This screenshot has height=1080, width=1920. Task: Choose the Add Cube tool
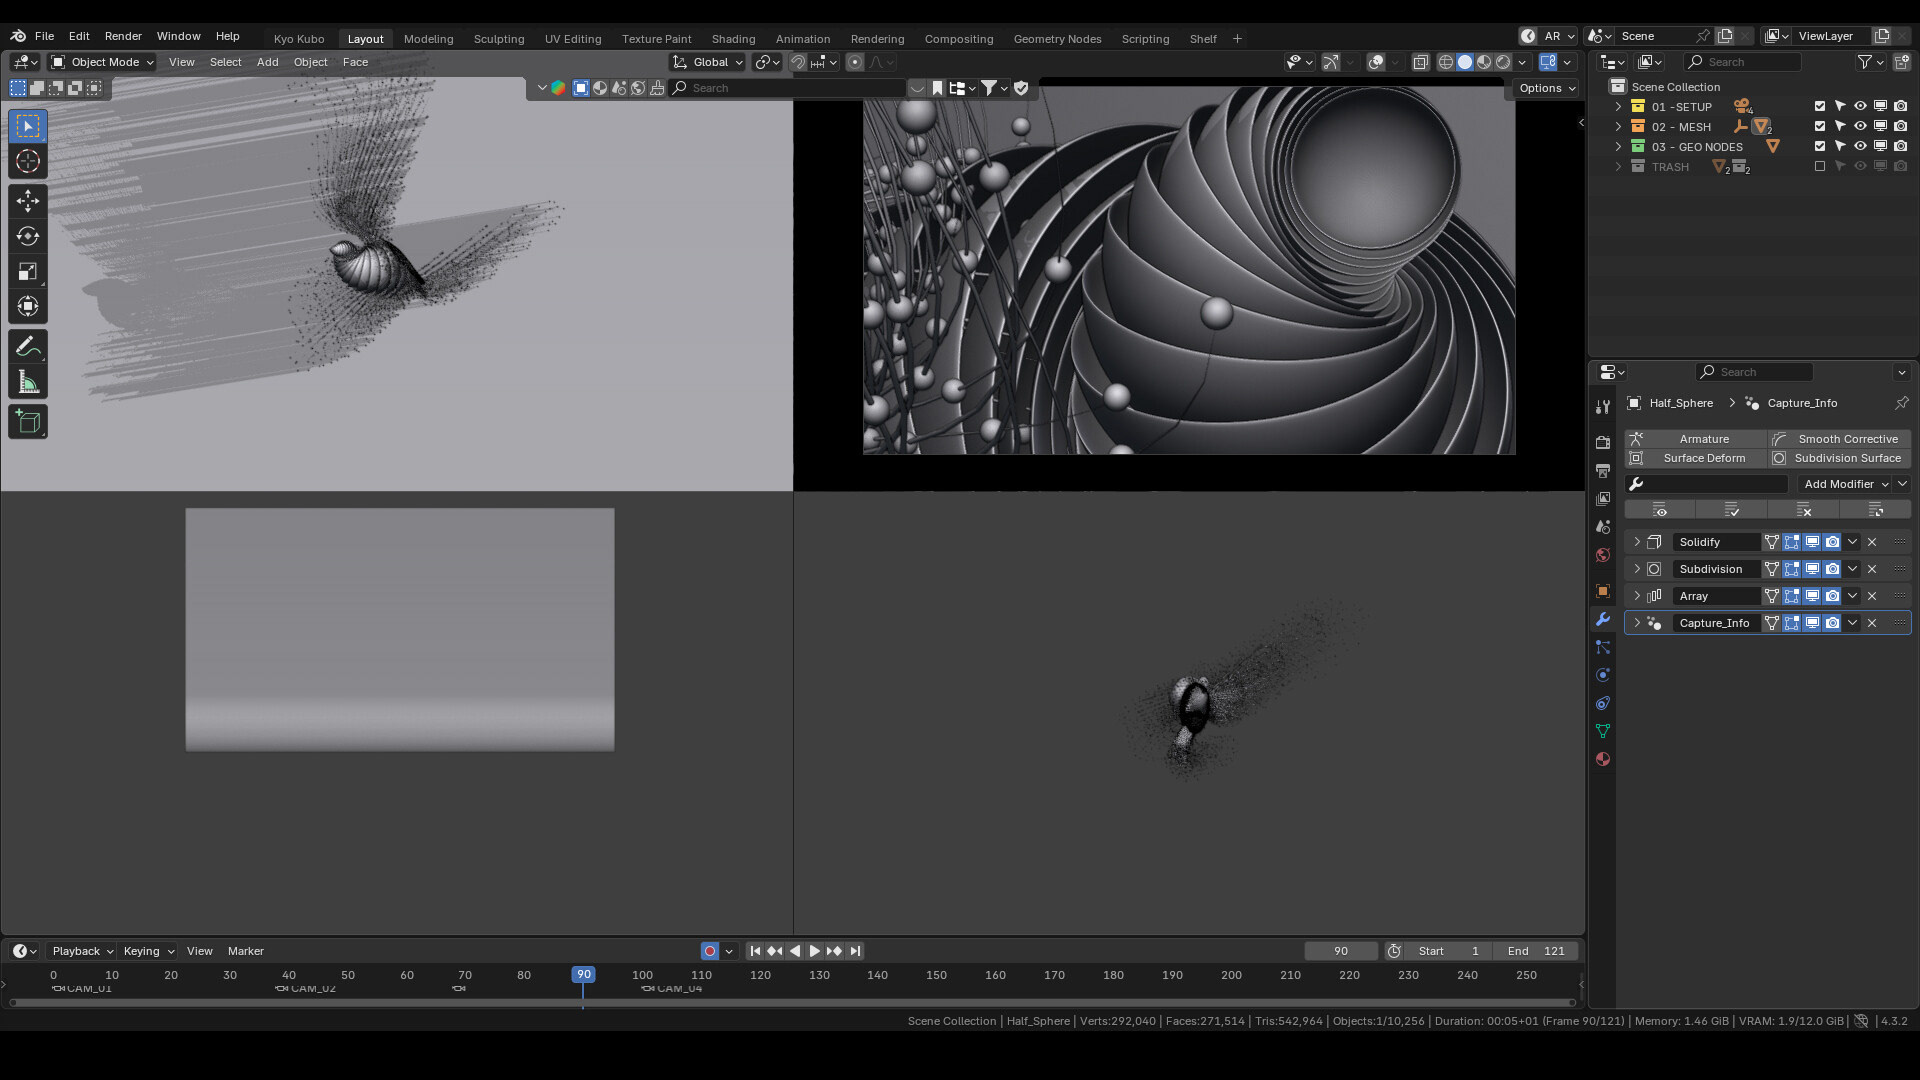point(28,422)
